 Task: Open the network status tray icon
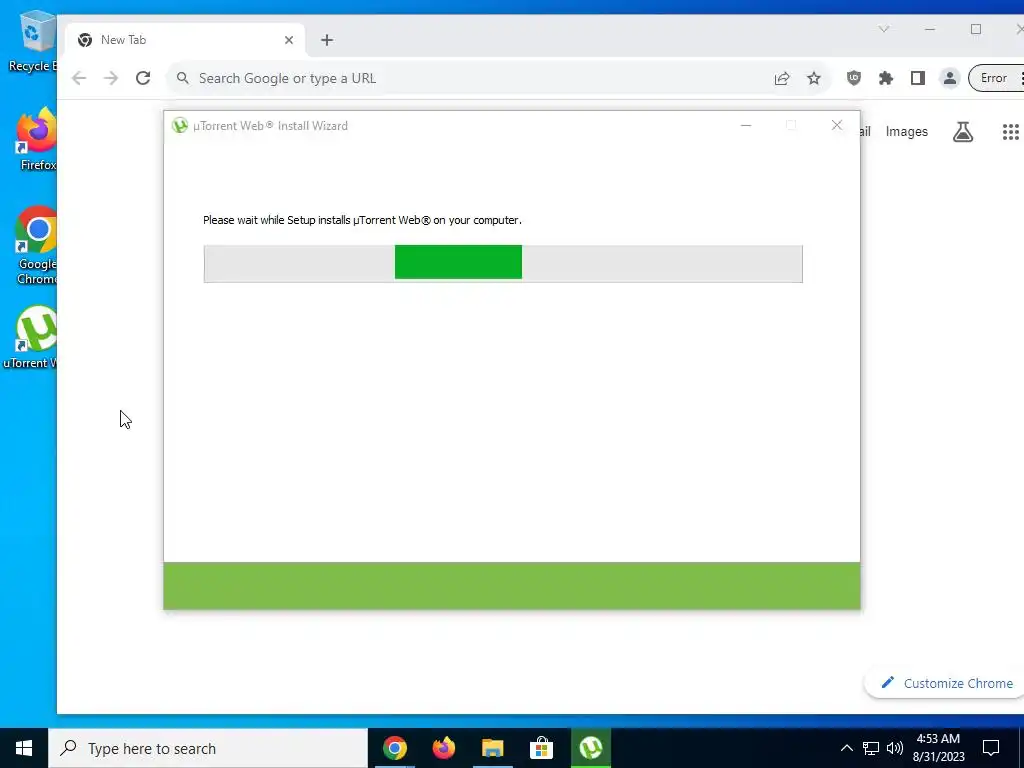[871, 748]
